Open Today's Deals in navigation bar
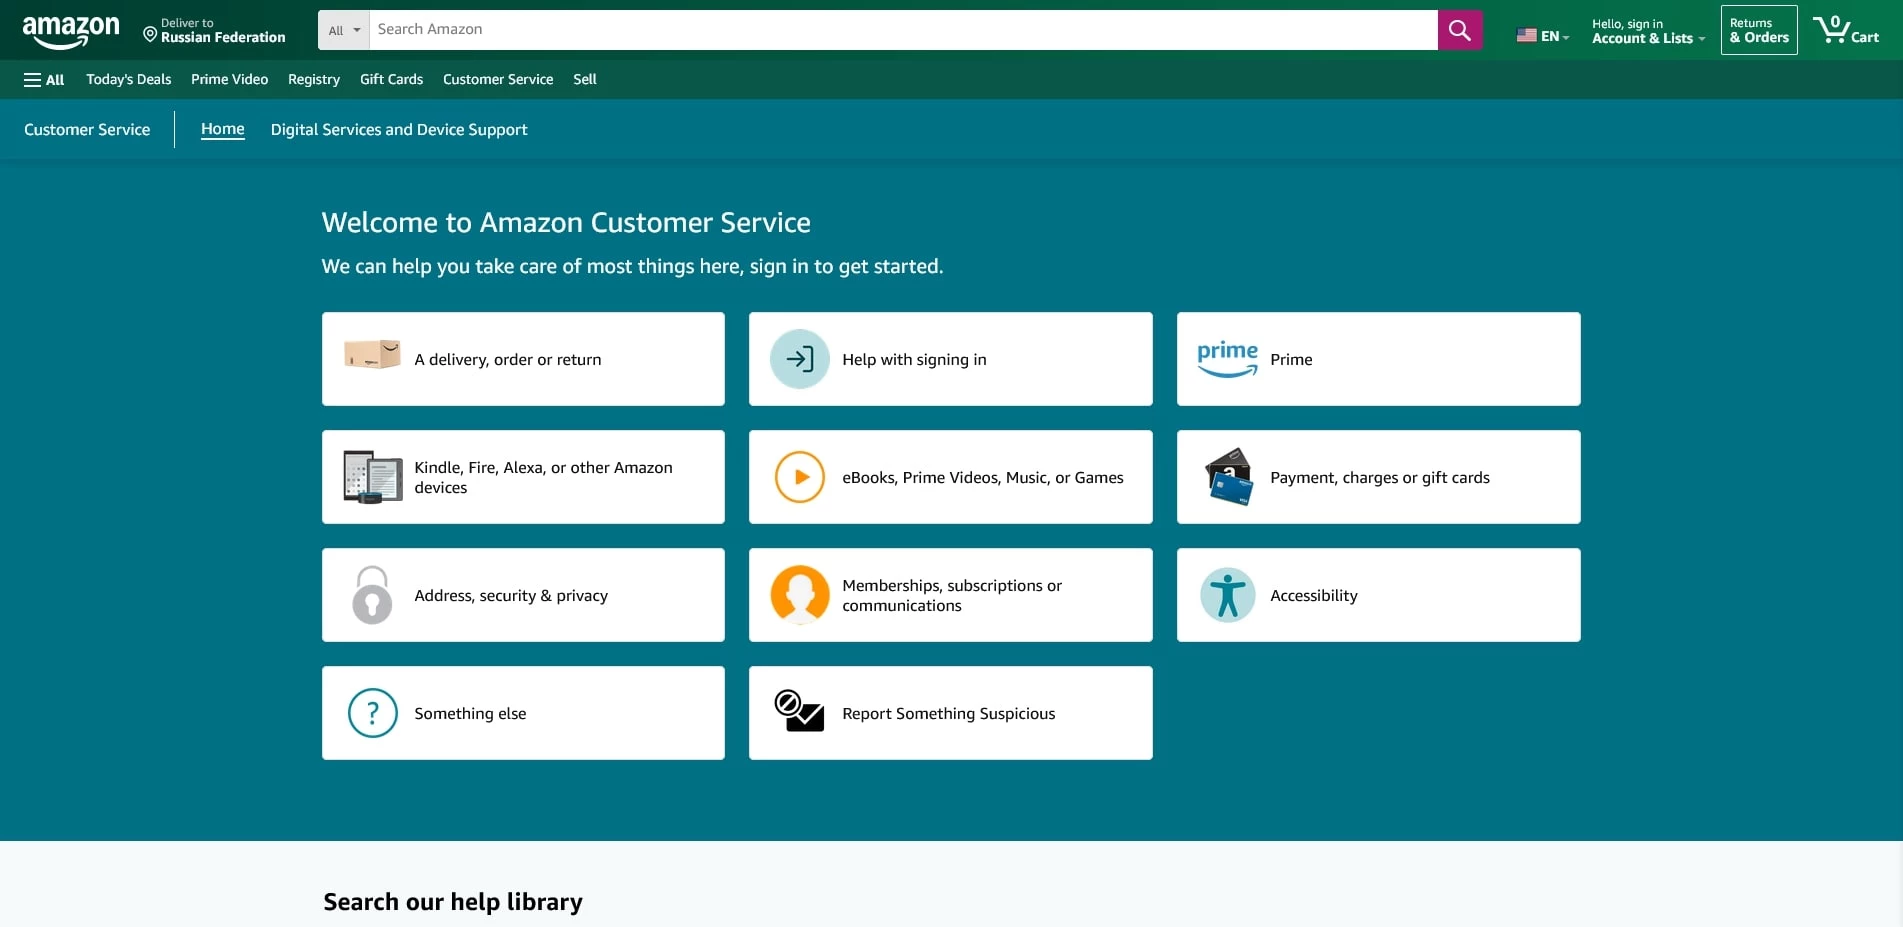This screenshot has width=1903, height=927. [128, 80]
